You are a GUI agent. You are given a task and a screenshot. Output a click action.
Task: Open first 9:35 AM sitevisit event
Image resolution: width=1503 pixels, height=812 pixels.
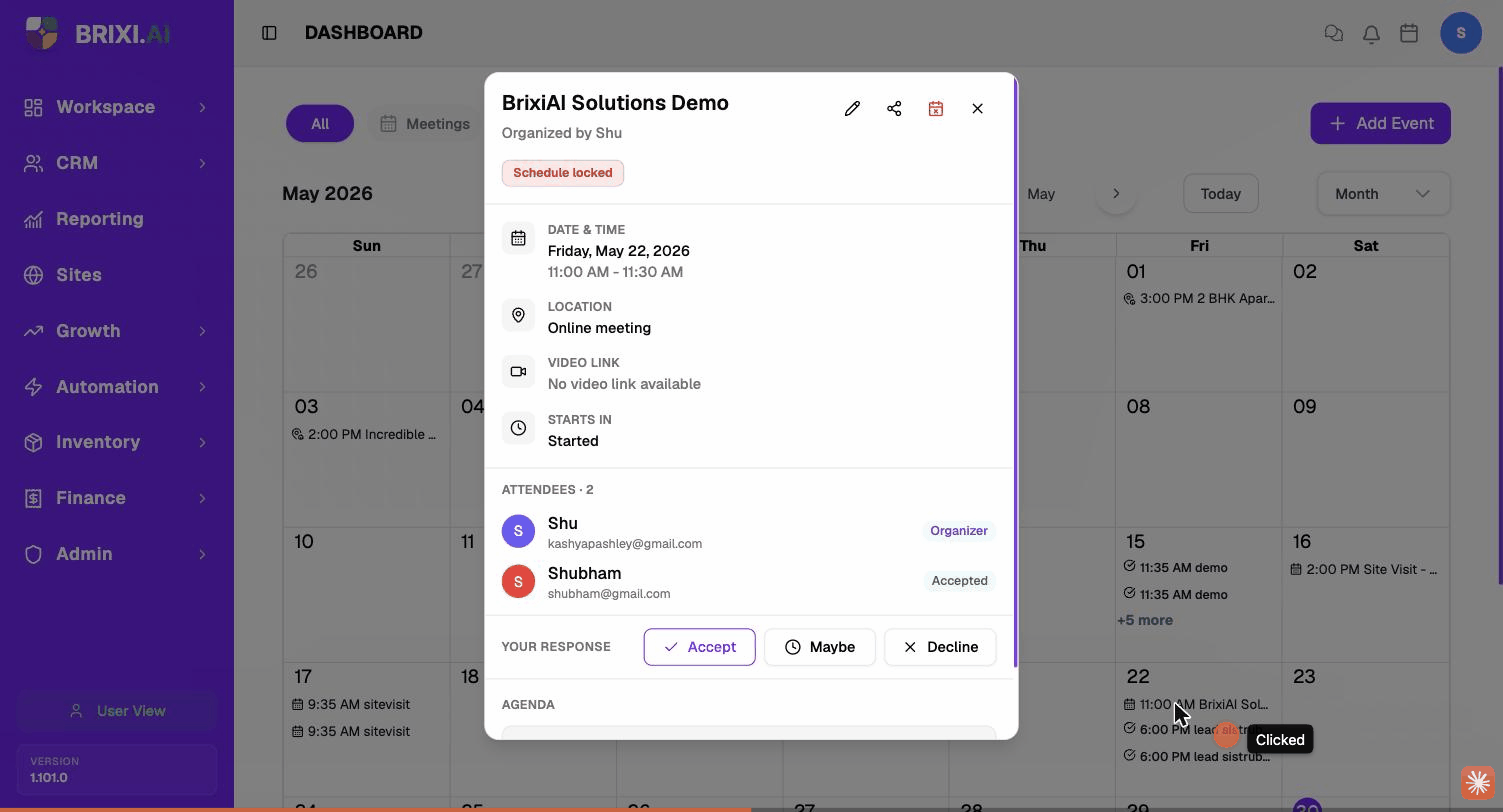click(x=352, y=704)
